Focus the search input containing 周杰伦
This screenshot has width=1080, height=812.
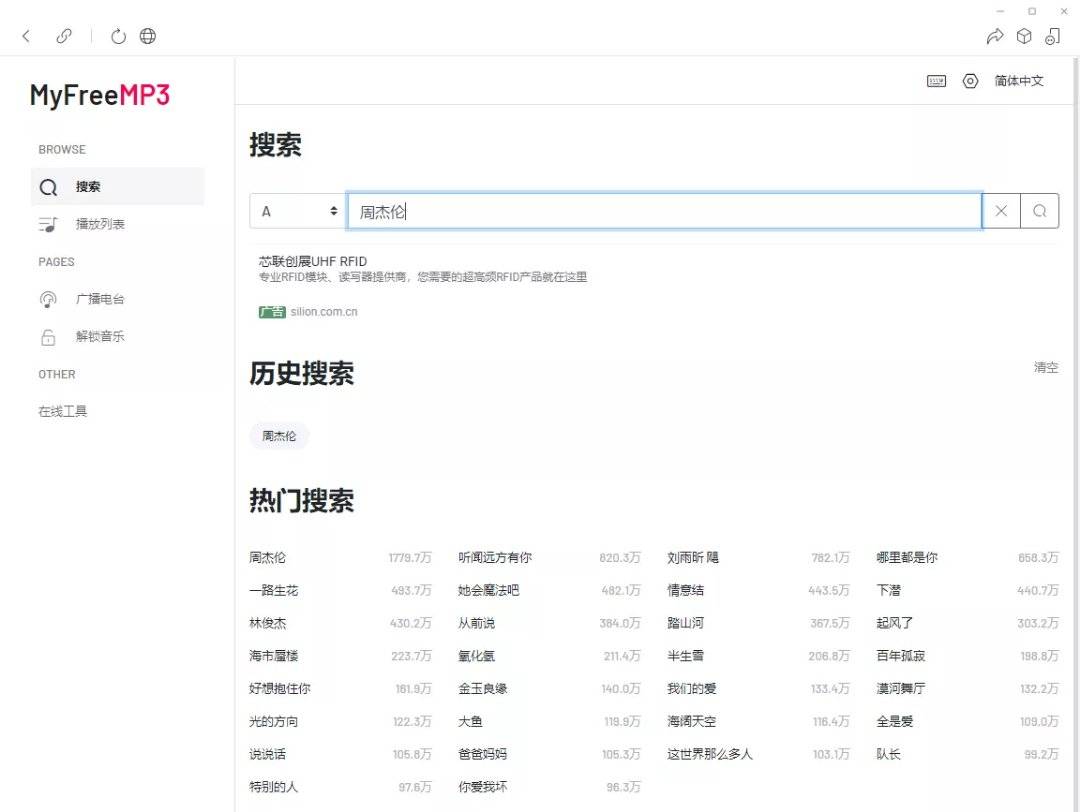point(664,211)
